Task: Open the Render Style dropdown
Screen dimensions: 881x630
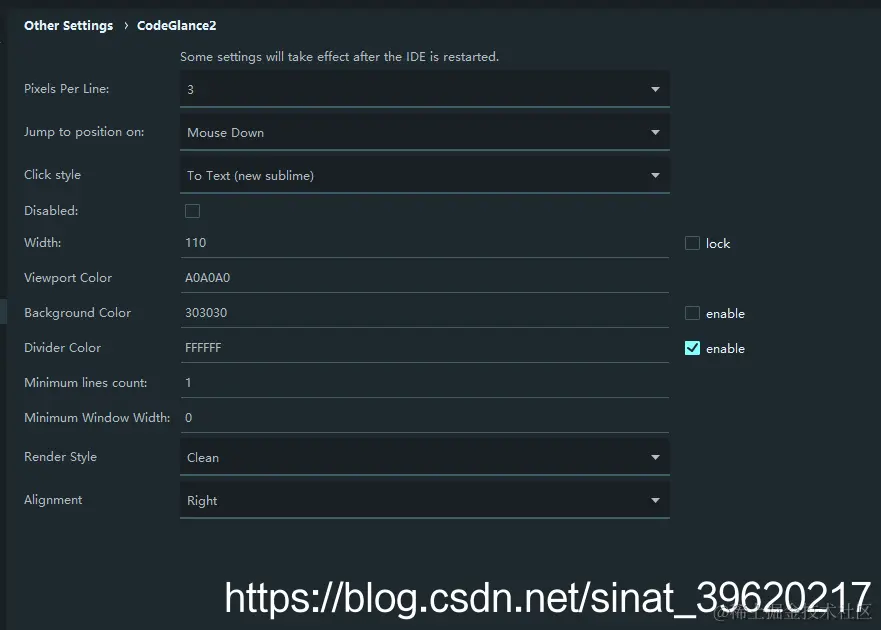Action: coord(425,457)
